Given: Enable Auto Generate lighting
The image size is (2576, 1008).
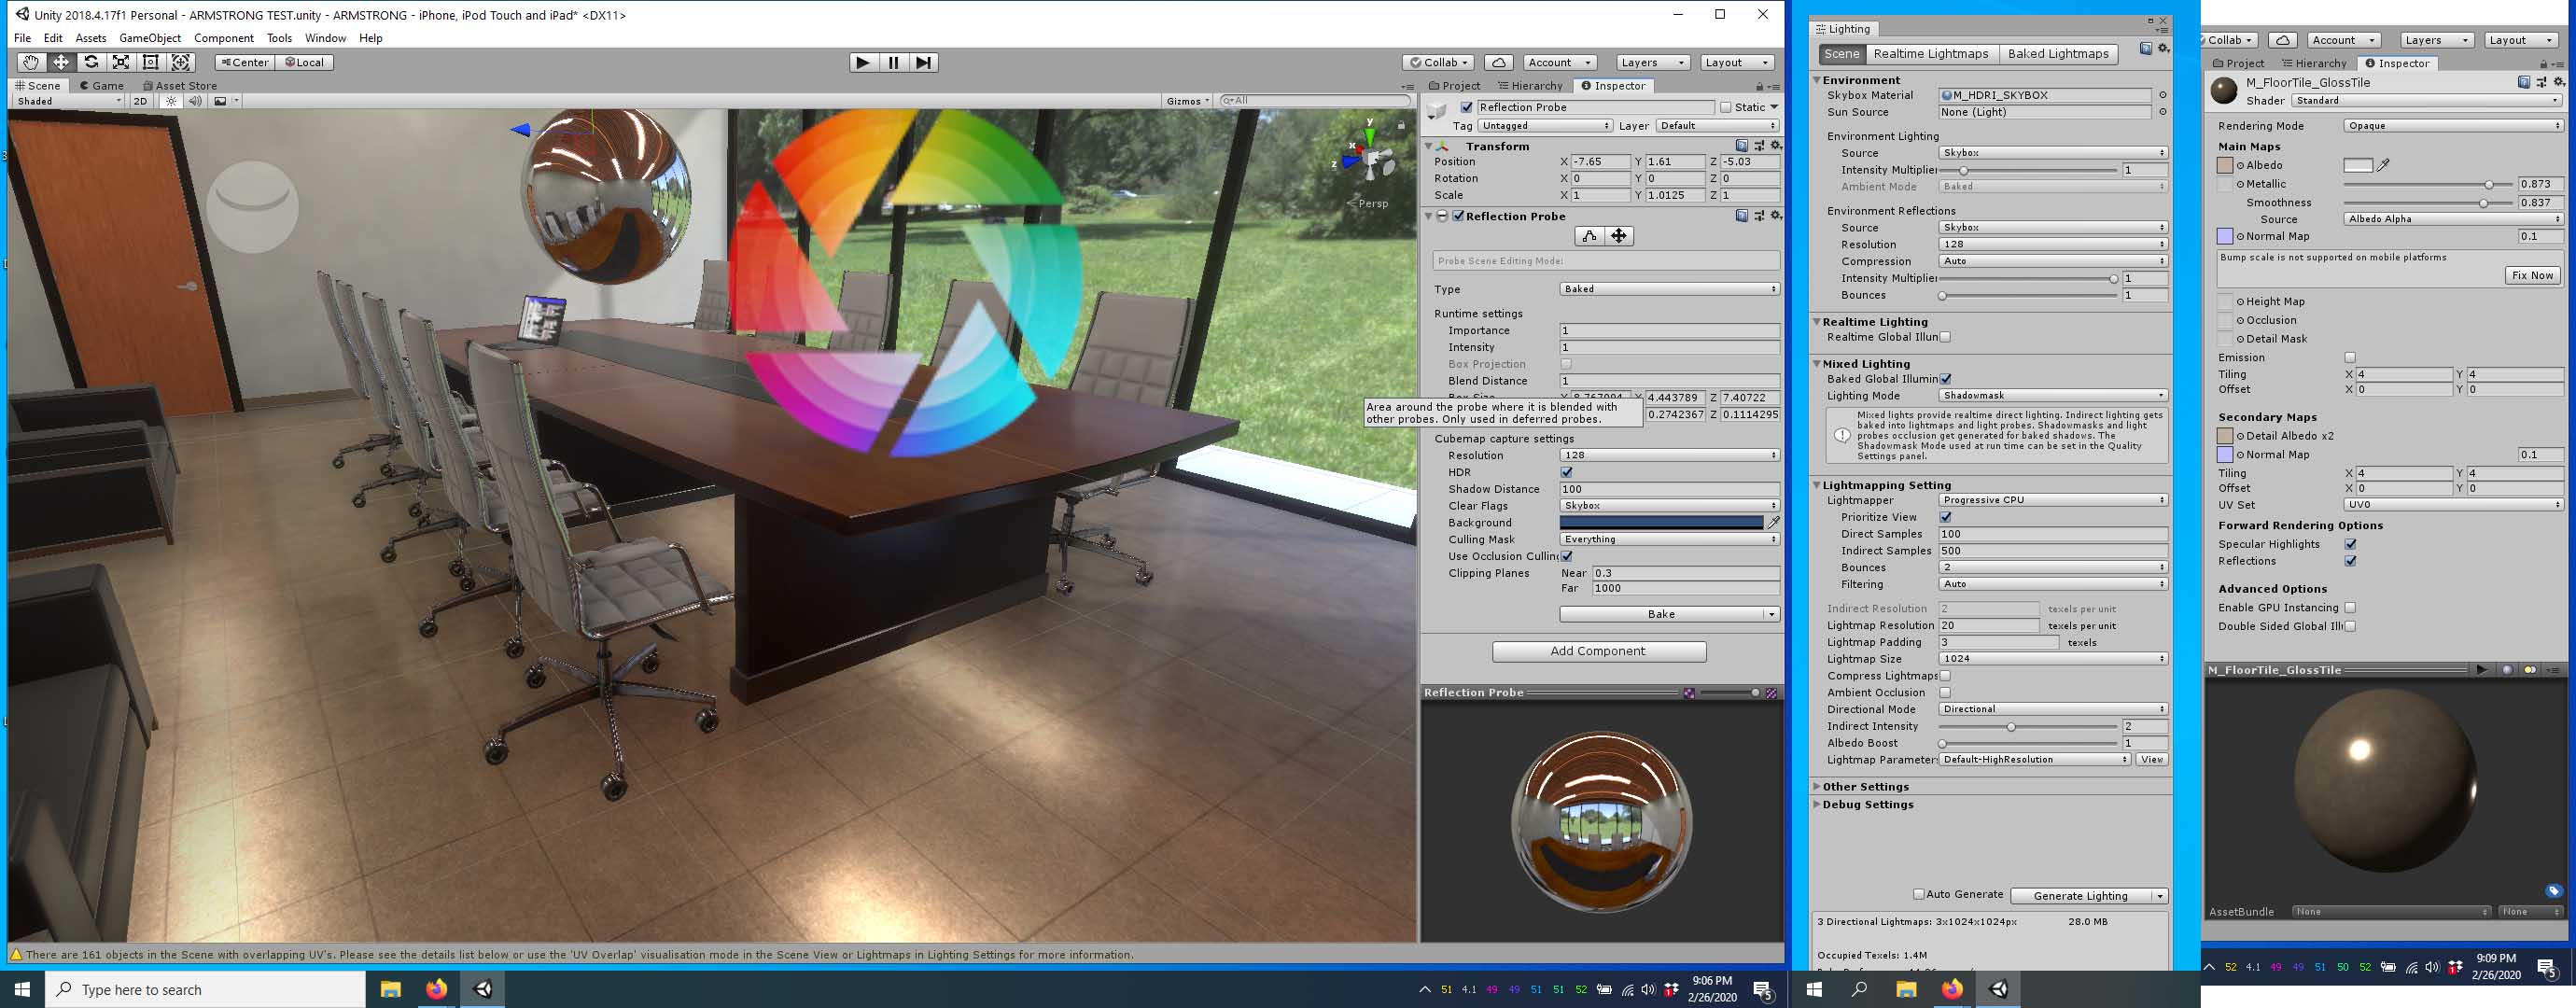Looking at the screenshot, I should pos(1920,894).
